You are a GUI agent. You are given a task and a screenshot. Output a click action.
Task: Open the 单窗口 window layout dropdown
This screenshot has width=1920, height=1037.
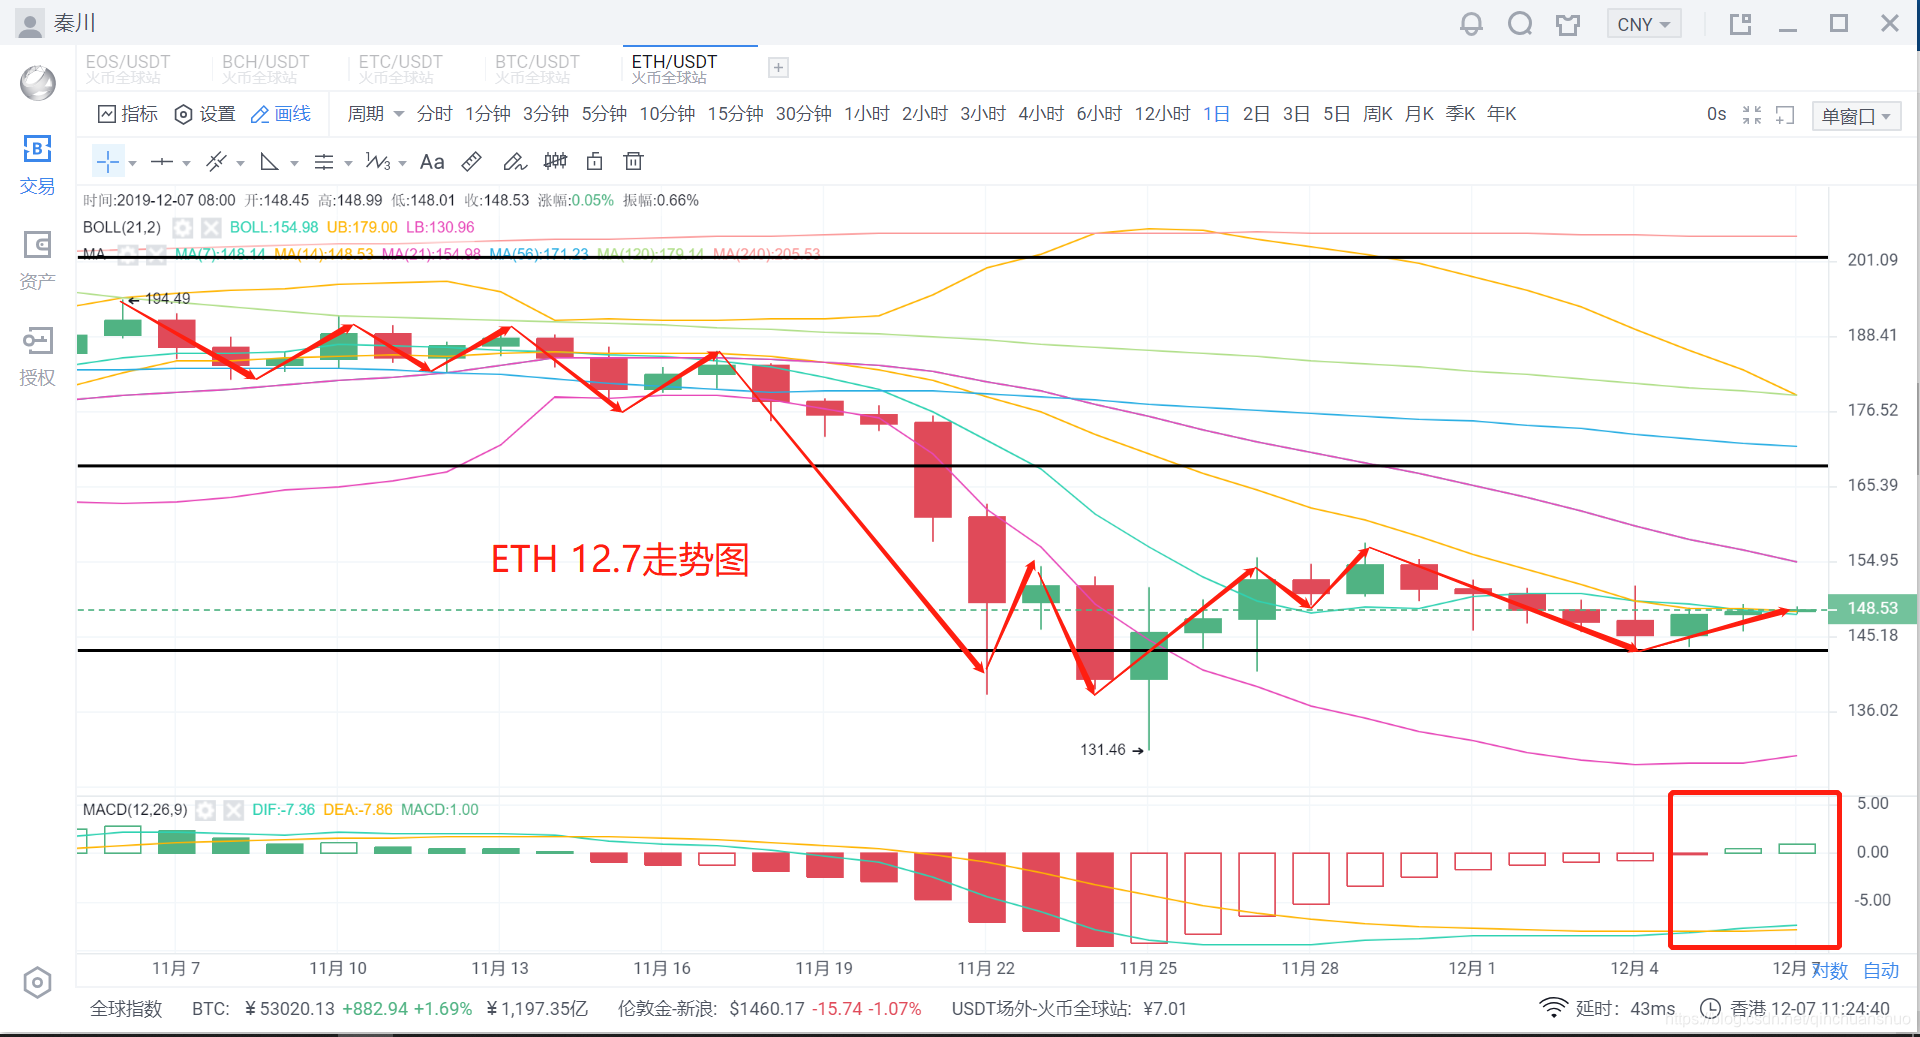pos(1856,116)
